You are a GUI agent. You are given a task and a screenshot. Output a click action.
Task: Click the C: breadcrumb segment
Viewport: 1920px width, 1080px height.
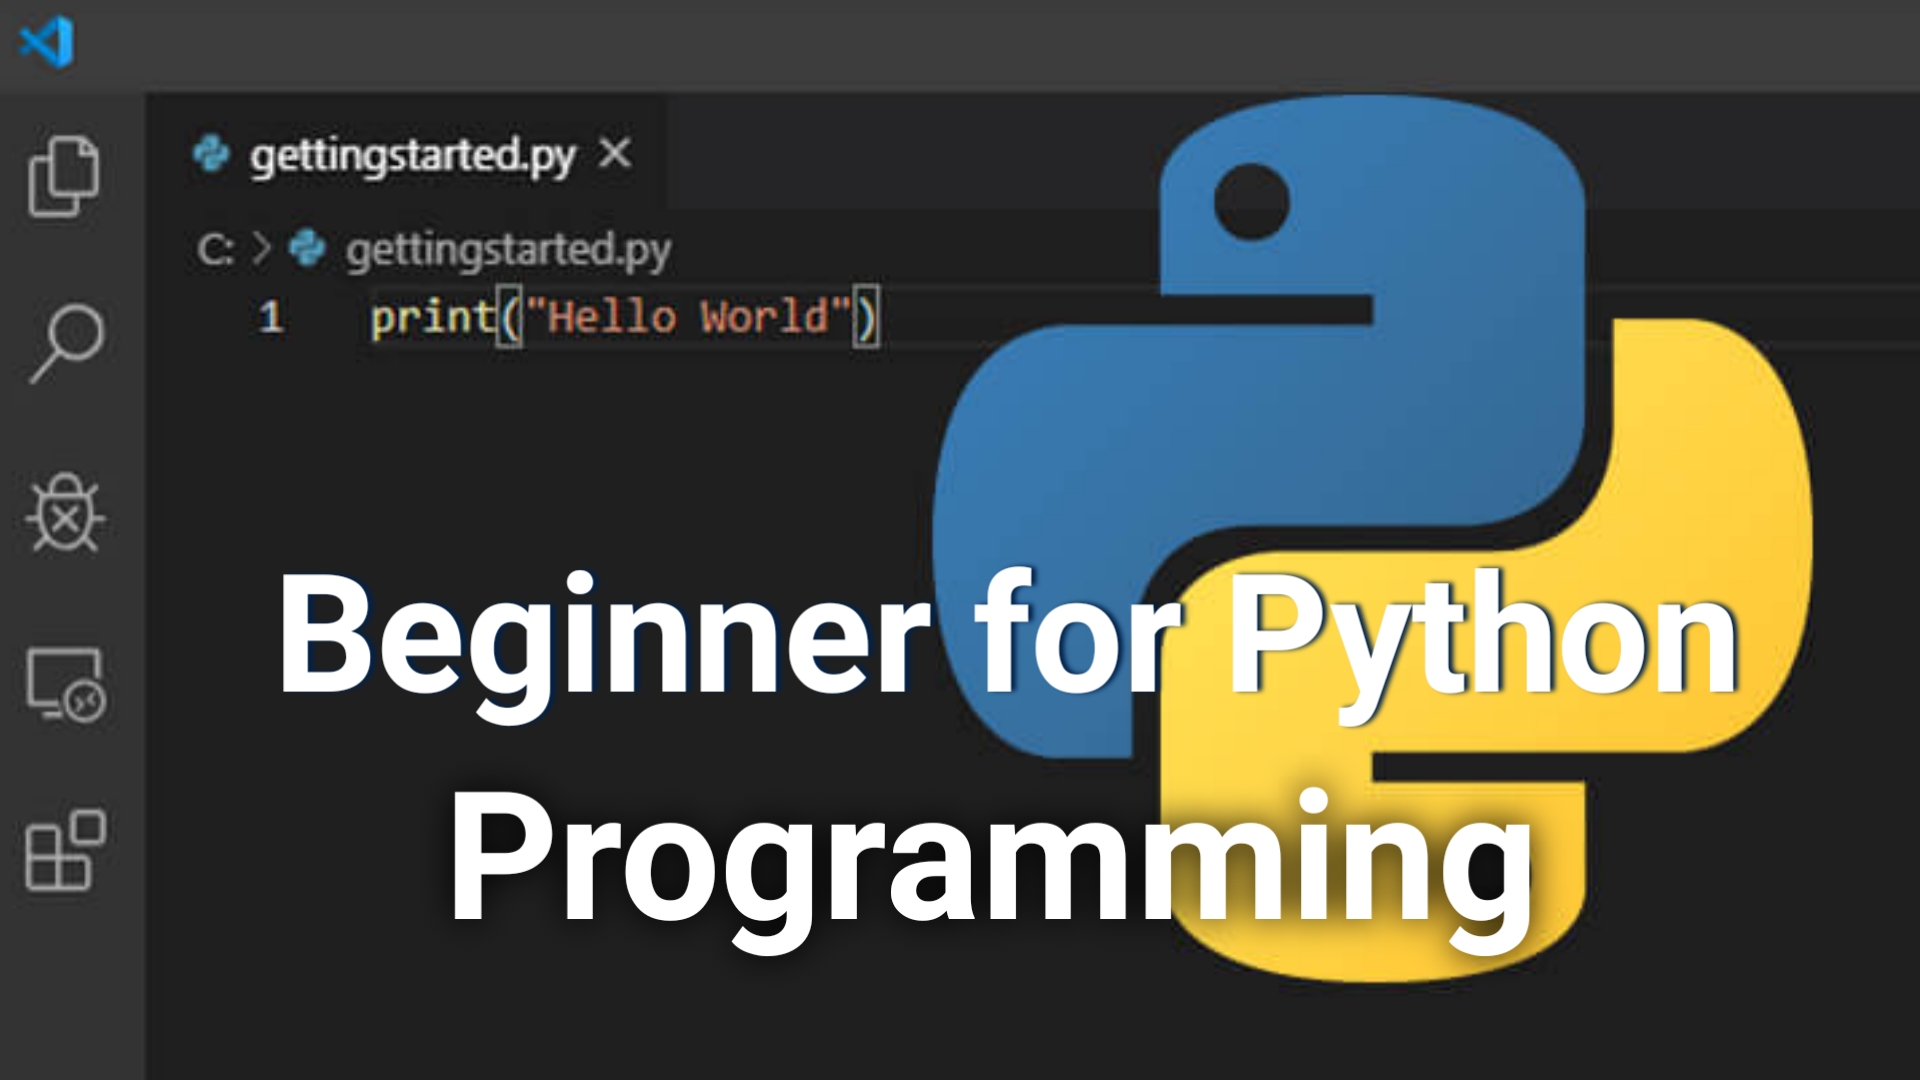(x=215, y=249)
